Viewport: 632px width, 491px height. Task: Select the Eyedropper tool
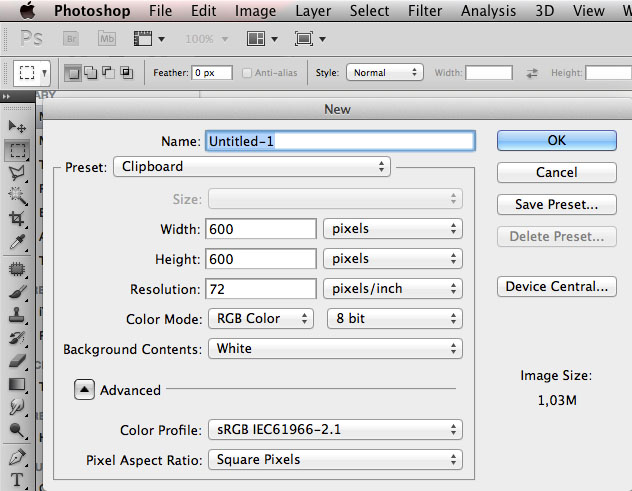[x=17, y=242]
